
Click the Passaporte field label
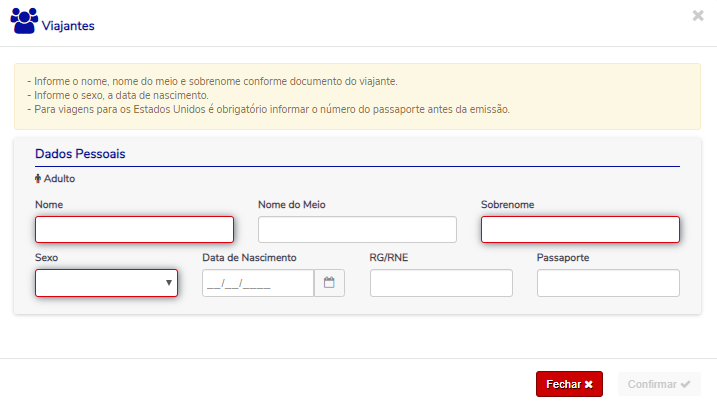tap(563, 258)
